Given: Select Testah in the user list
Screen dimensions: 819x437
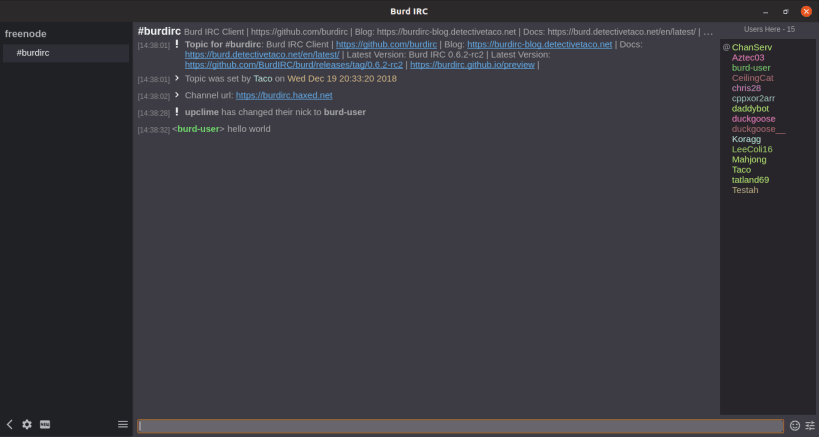Looking at the screenshot, I should pyautogui.click(x=745, y=190).
